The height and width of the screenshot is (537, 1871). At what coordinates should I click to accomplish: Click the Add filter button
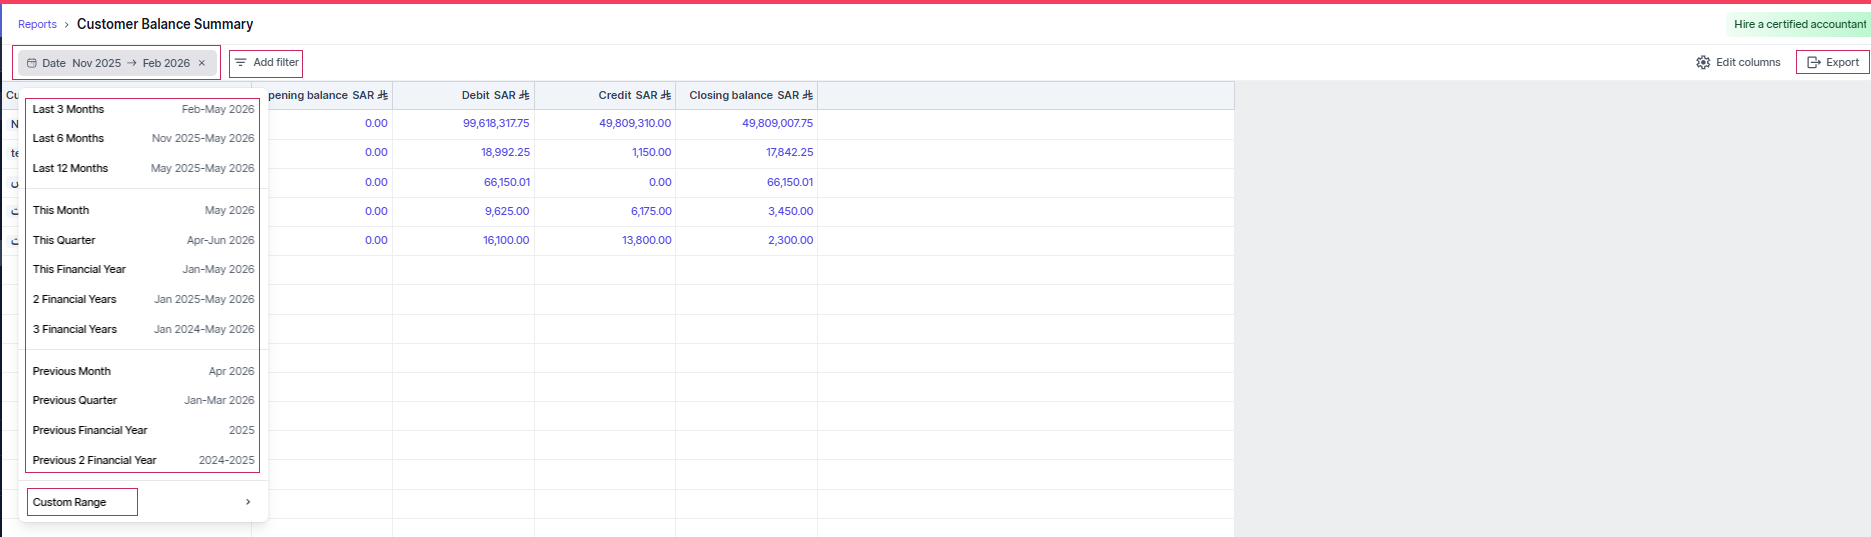266,63
